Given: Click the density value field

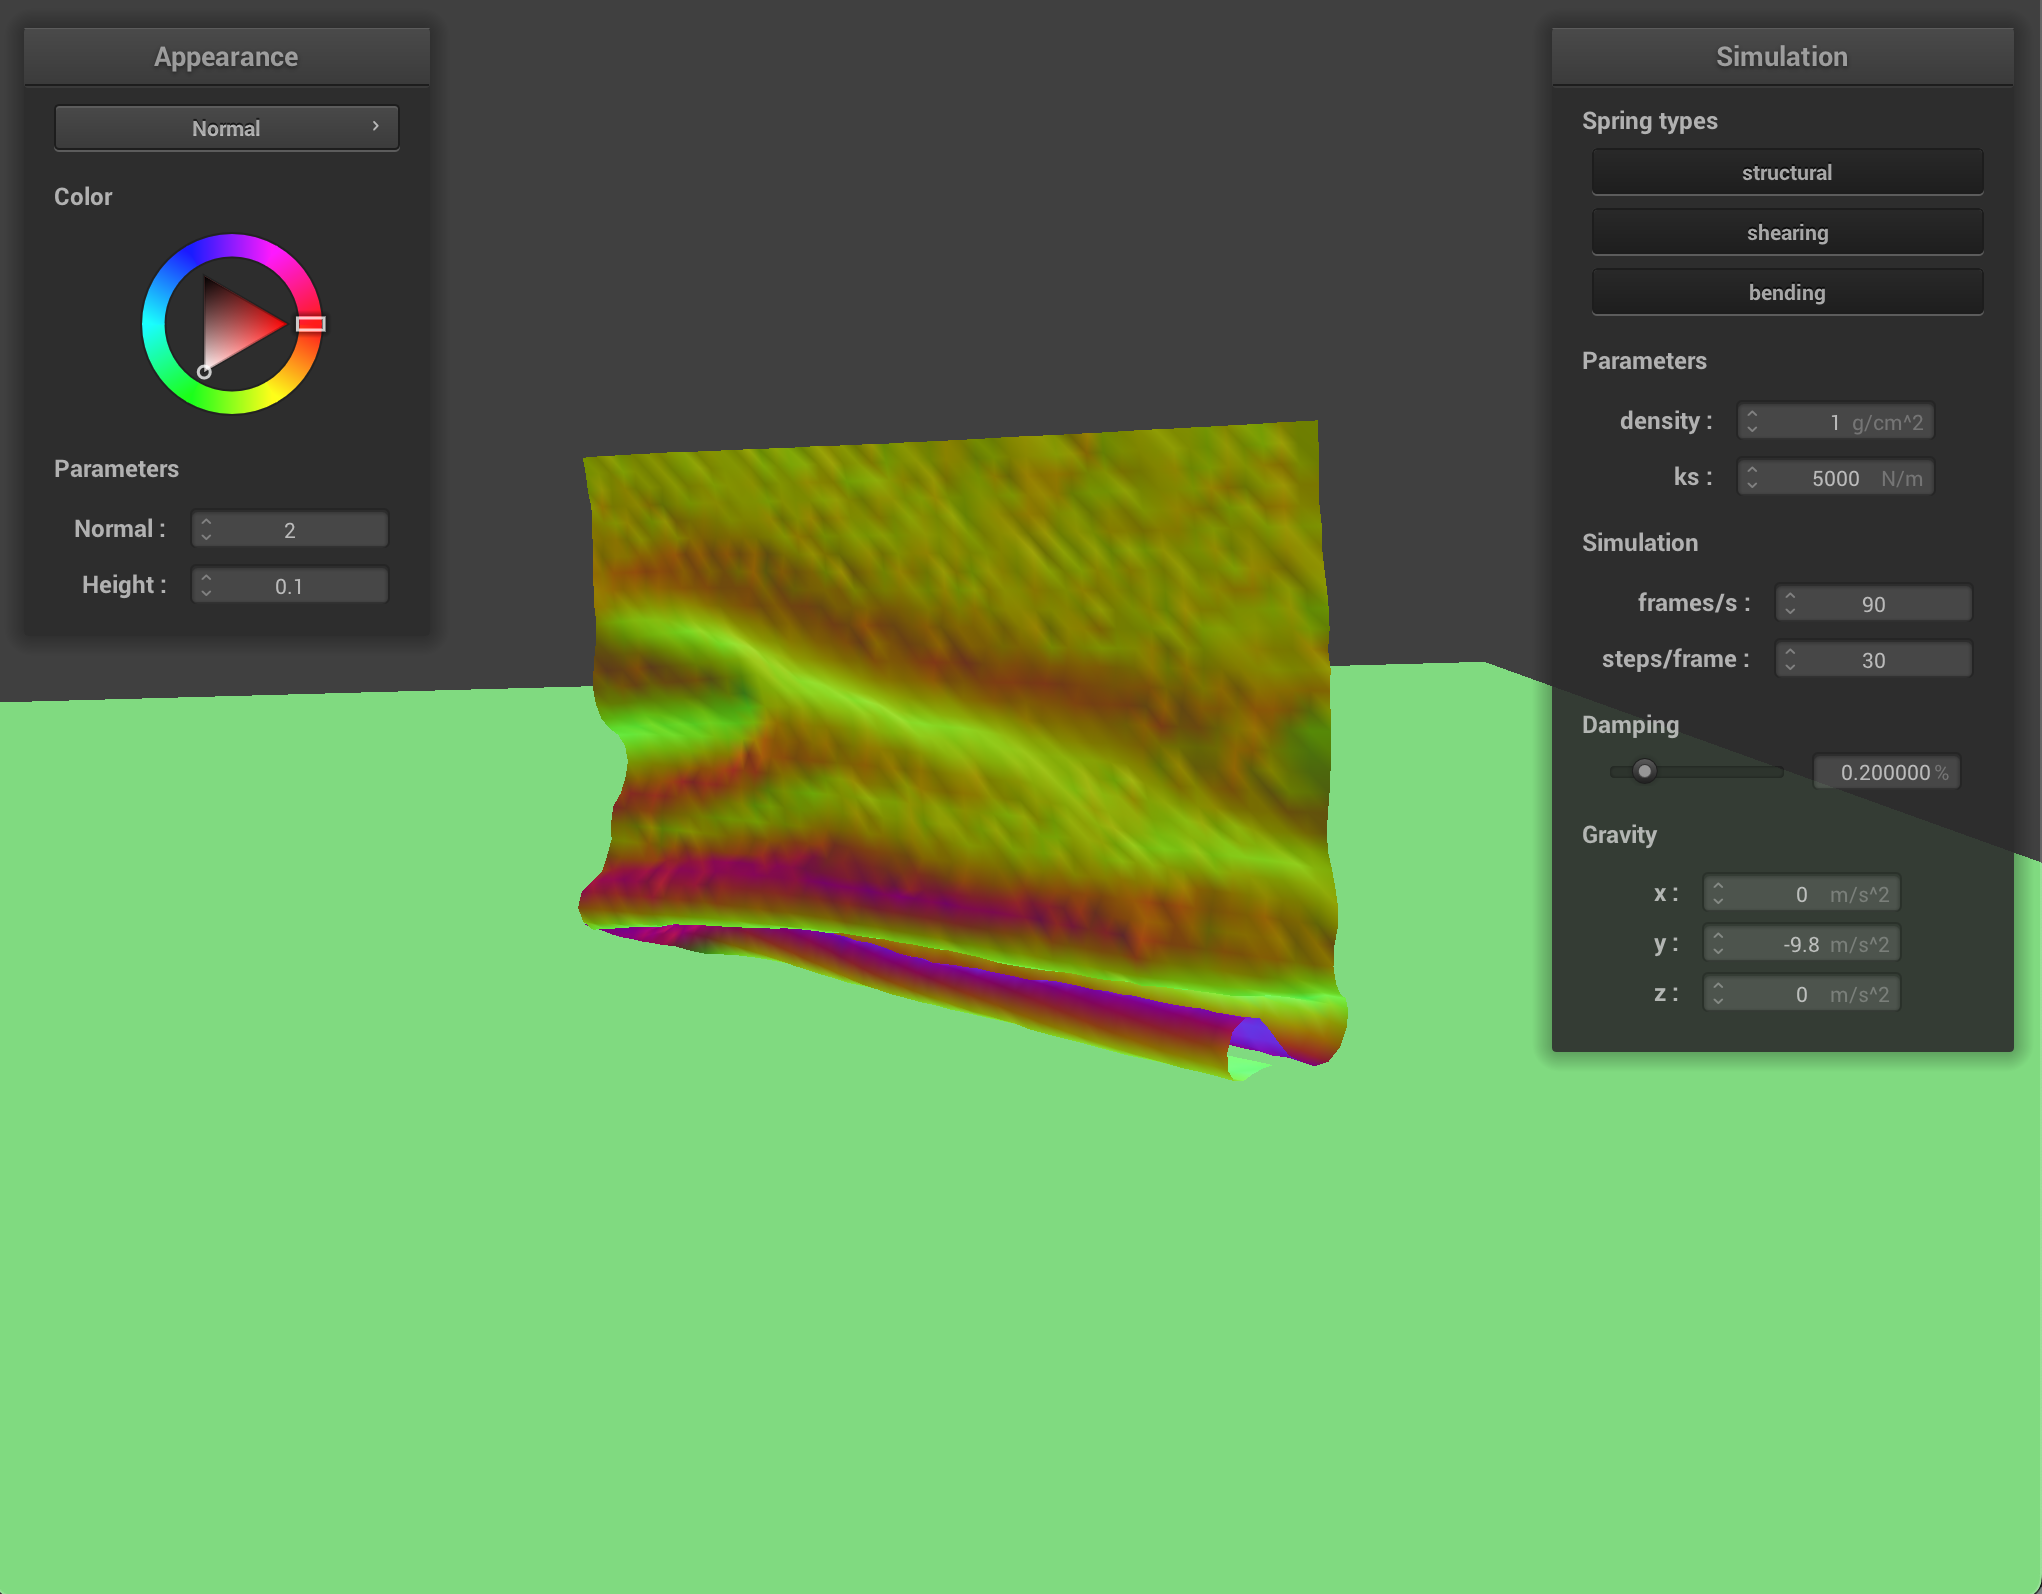Looking at the screenshot, I should click(x=1836, y=421).
